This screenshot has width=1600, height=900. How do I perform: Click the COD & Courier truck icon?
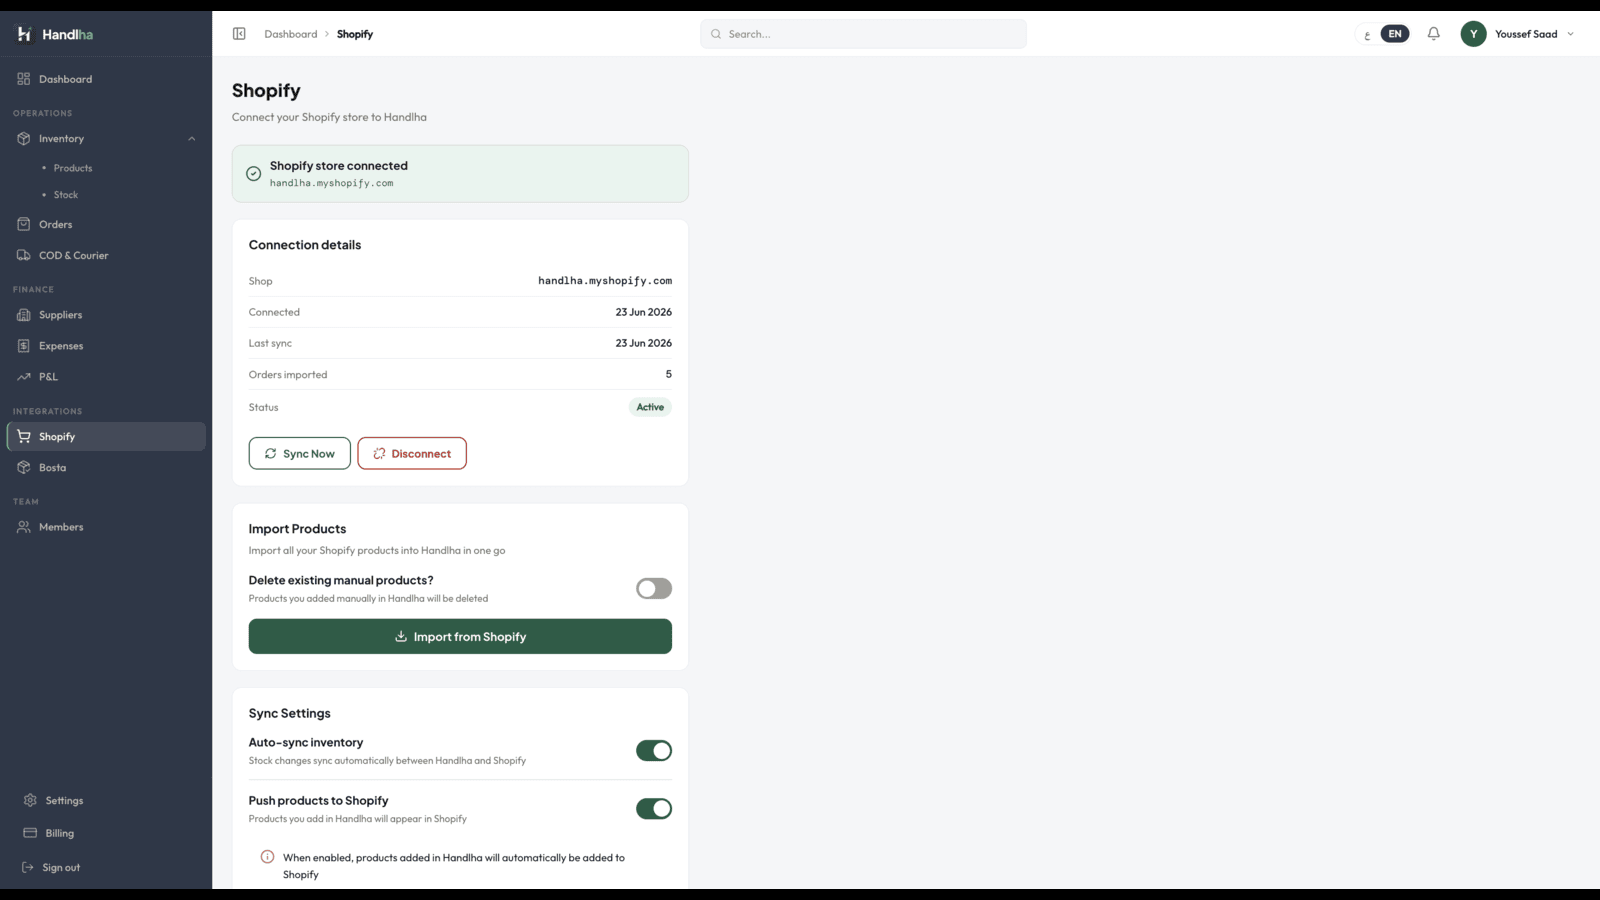pos(24,256)
